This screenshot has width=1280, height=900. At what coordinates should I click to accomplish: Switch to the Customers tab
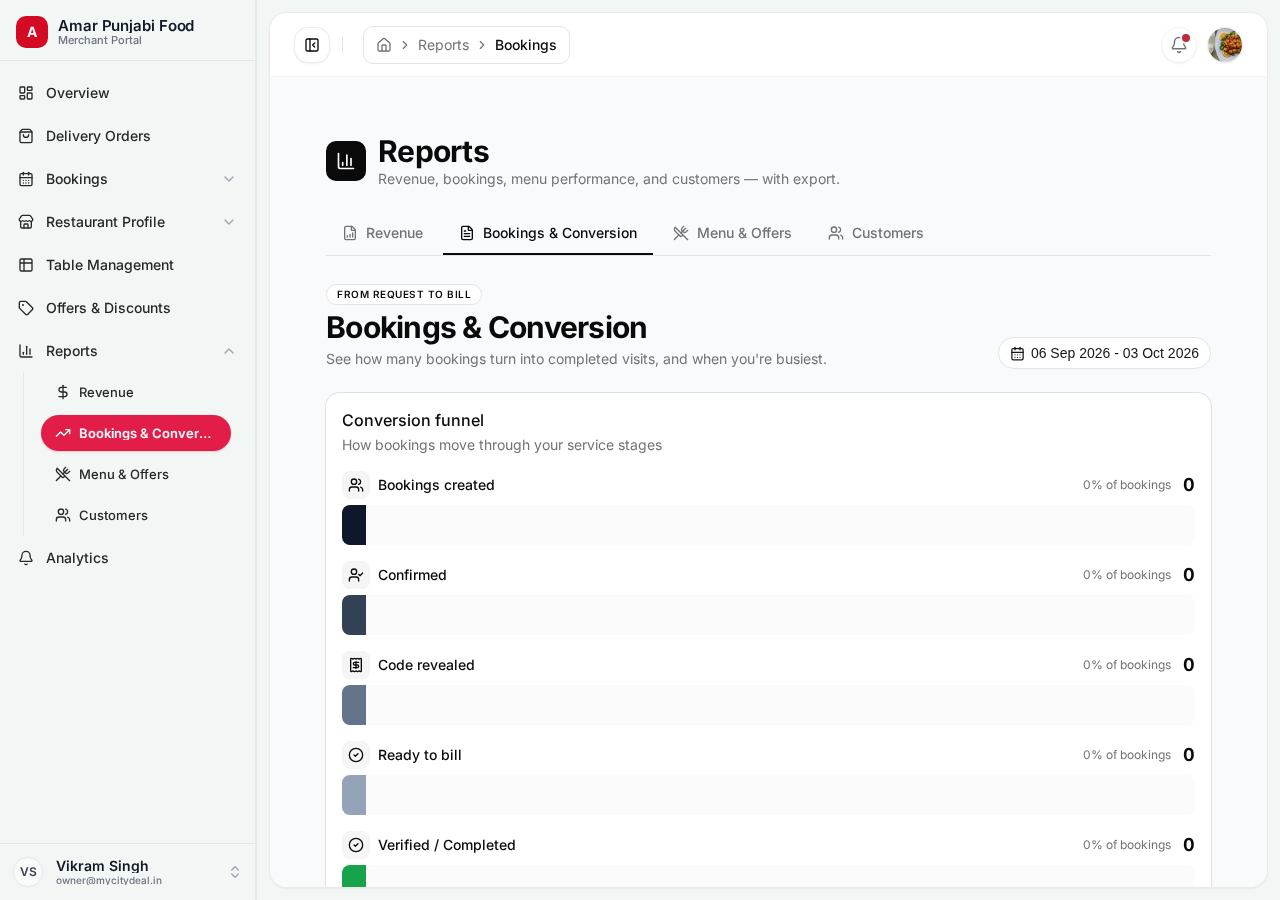pyautogui.click(x=876, y=233)
